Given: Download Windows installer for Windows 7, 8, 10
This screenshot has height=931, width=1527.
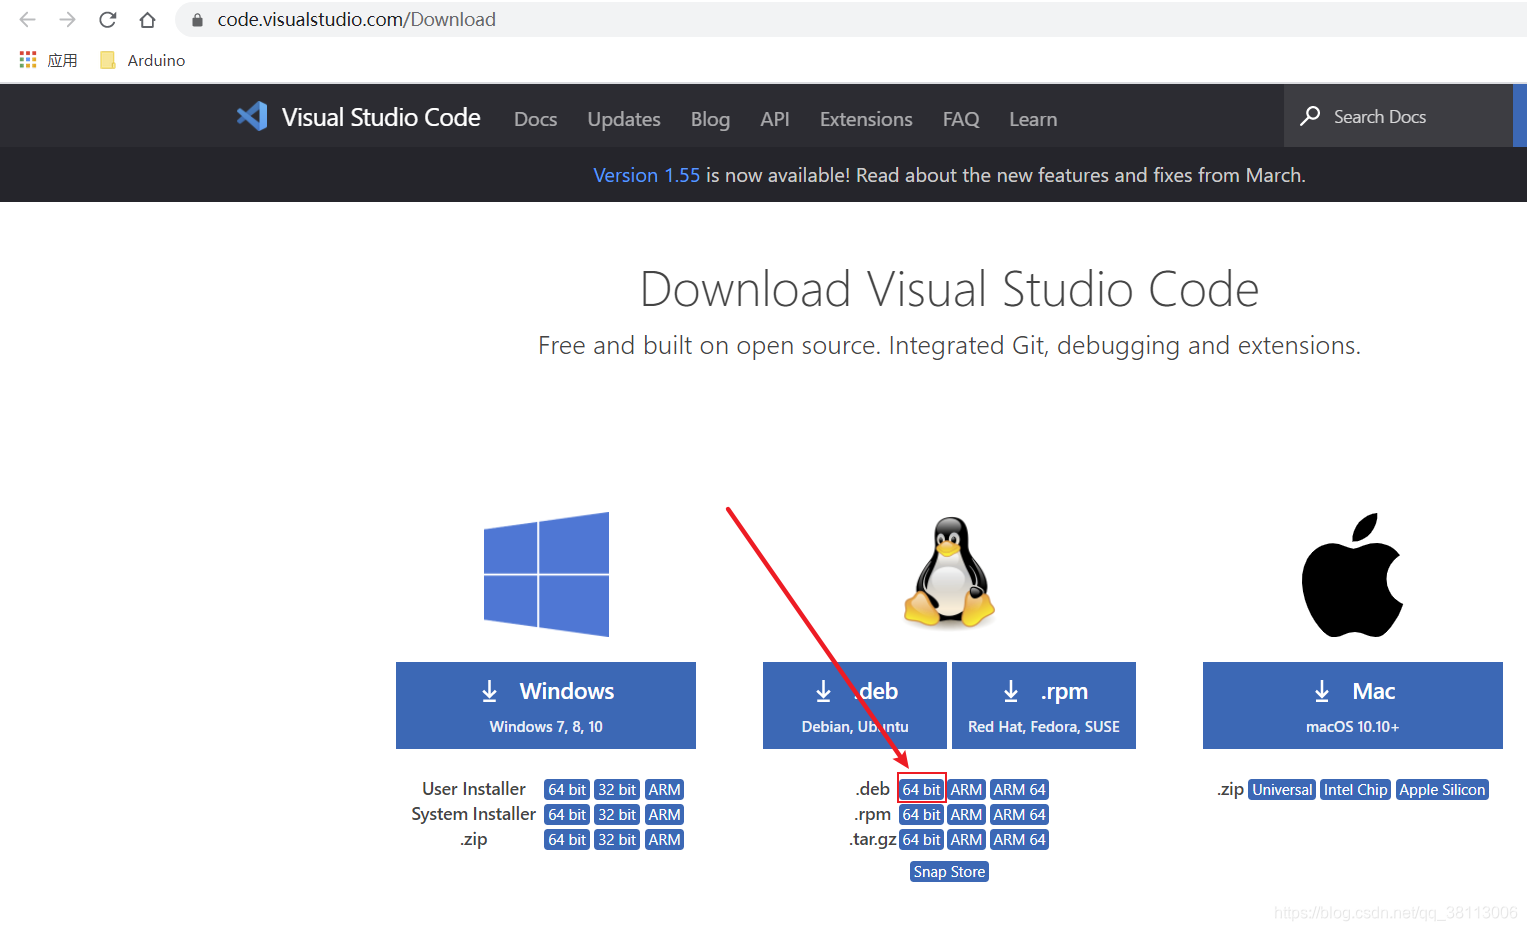Looking at the screenshot, I should tap(546, 705).
